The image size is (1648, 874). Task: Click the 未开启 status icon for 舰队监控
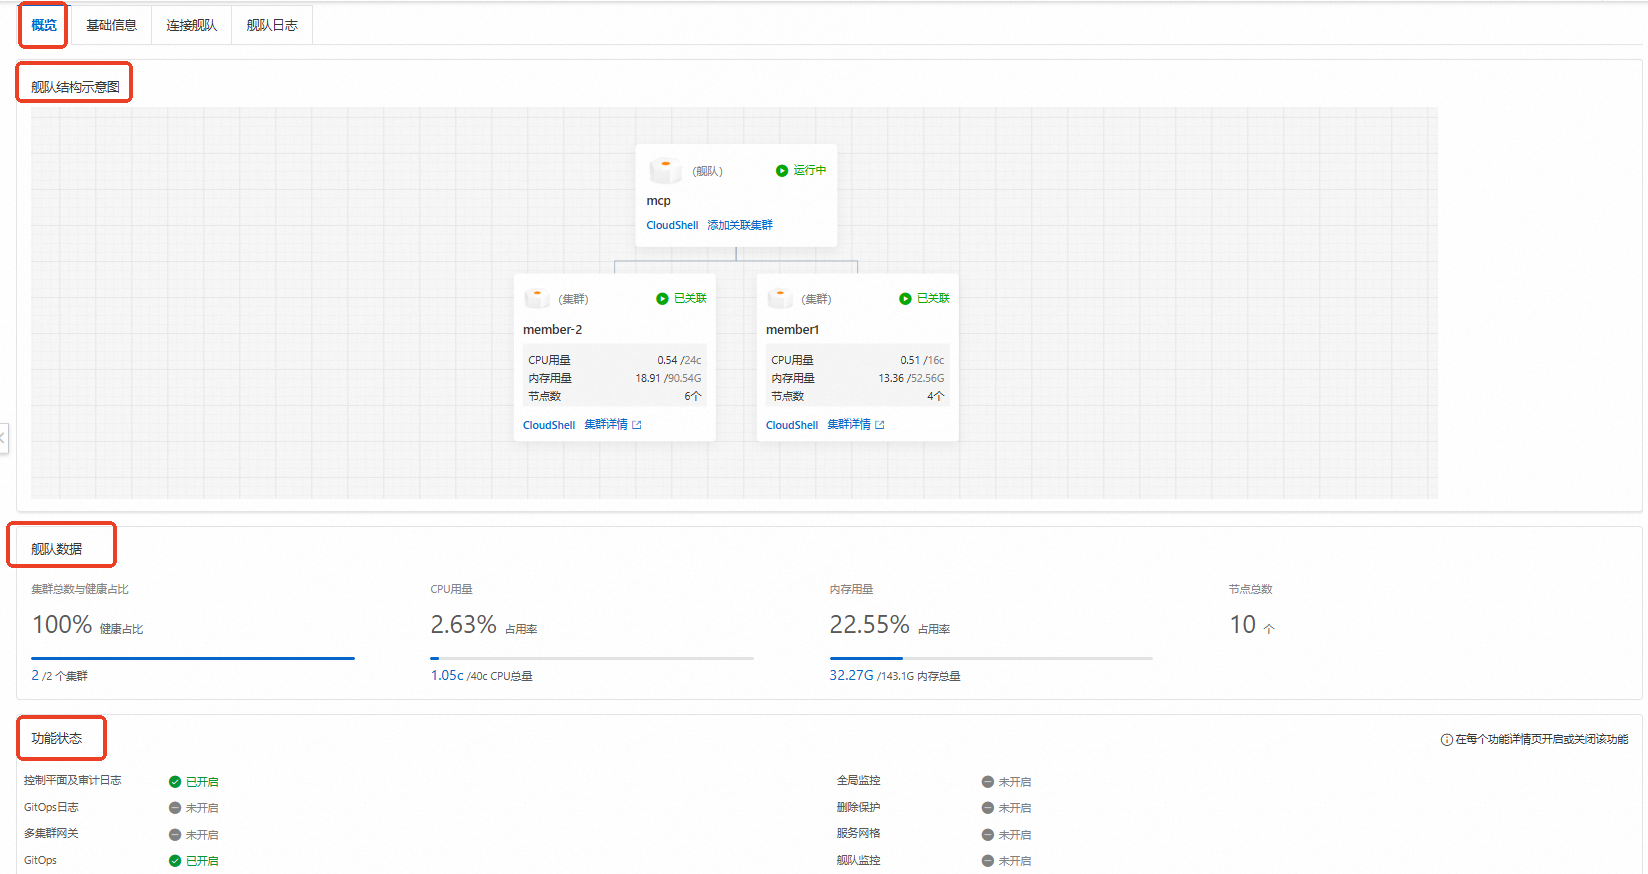pos(988,861)
